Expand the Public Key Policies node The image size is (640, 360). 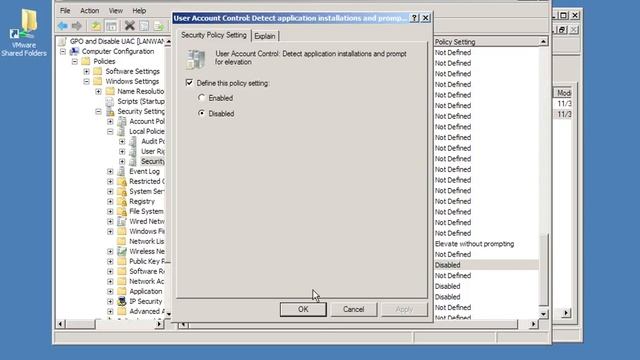(110, 262)
